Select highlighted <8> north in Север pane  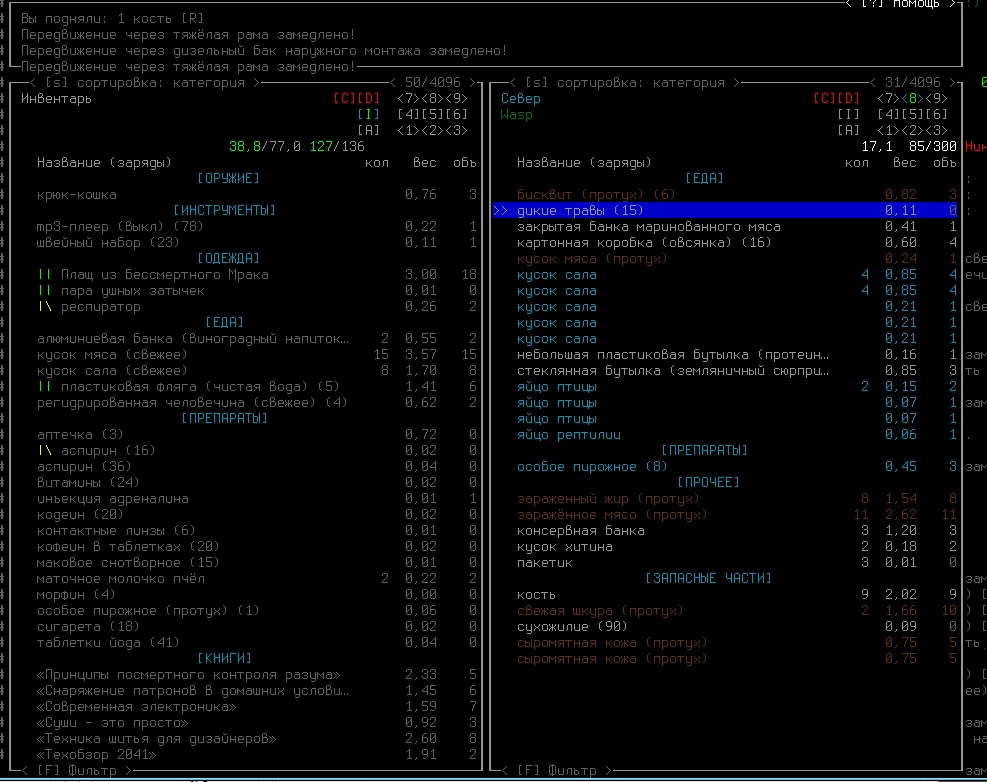coord(912,98)
